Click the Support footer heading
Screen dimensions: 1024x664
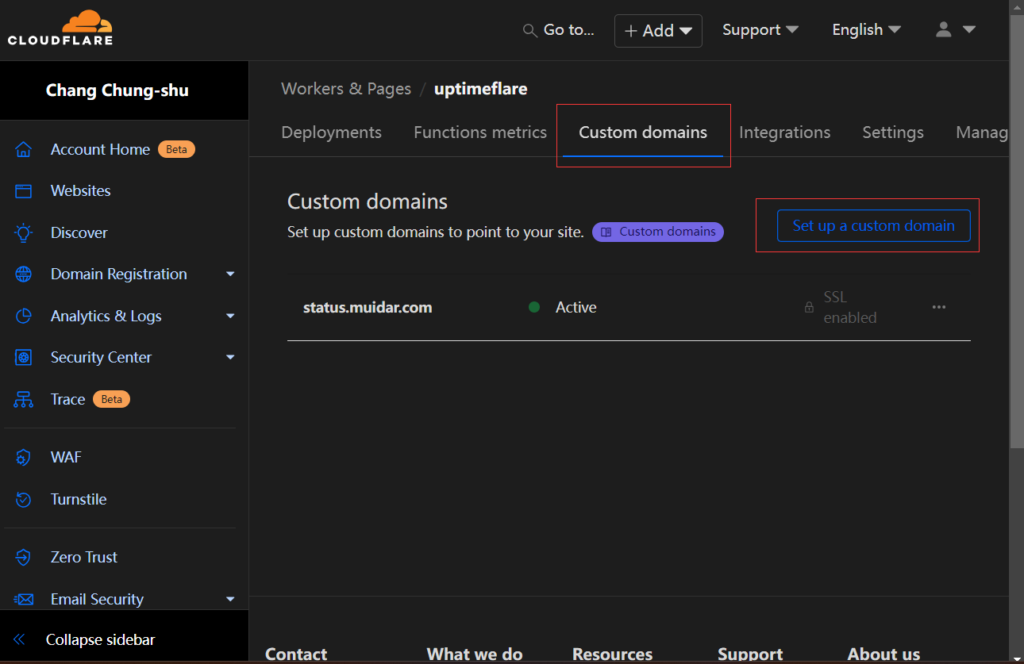tap(750, 654)
